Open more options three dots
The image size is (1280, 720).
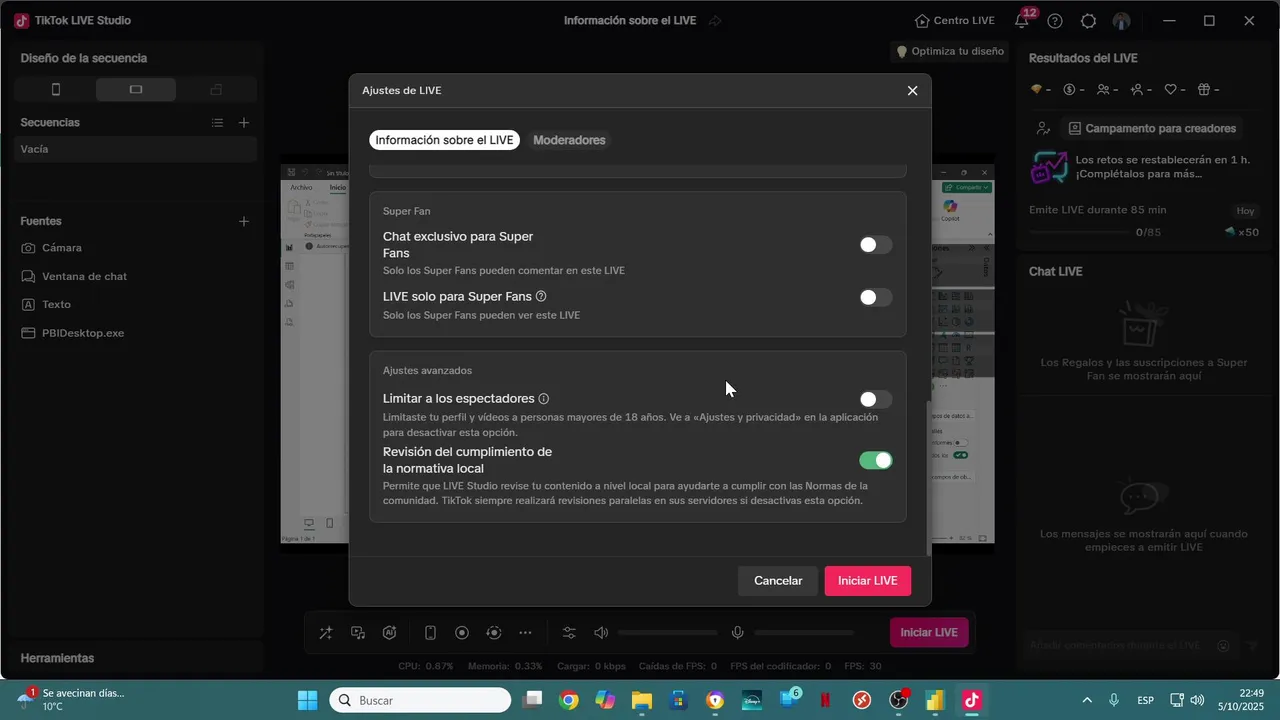[x=526, y=633]
